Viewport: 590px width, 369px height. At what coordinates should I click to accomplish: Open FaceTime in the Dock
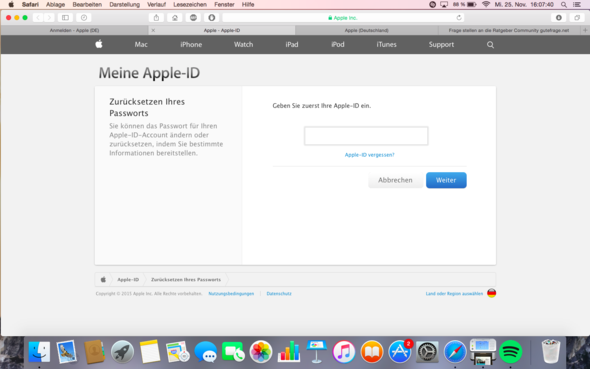(233, 352)
